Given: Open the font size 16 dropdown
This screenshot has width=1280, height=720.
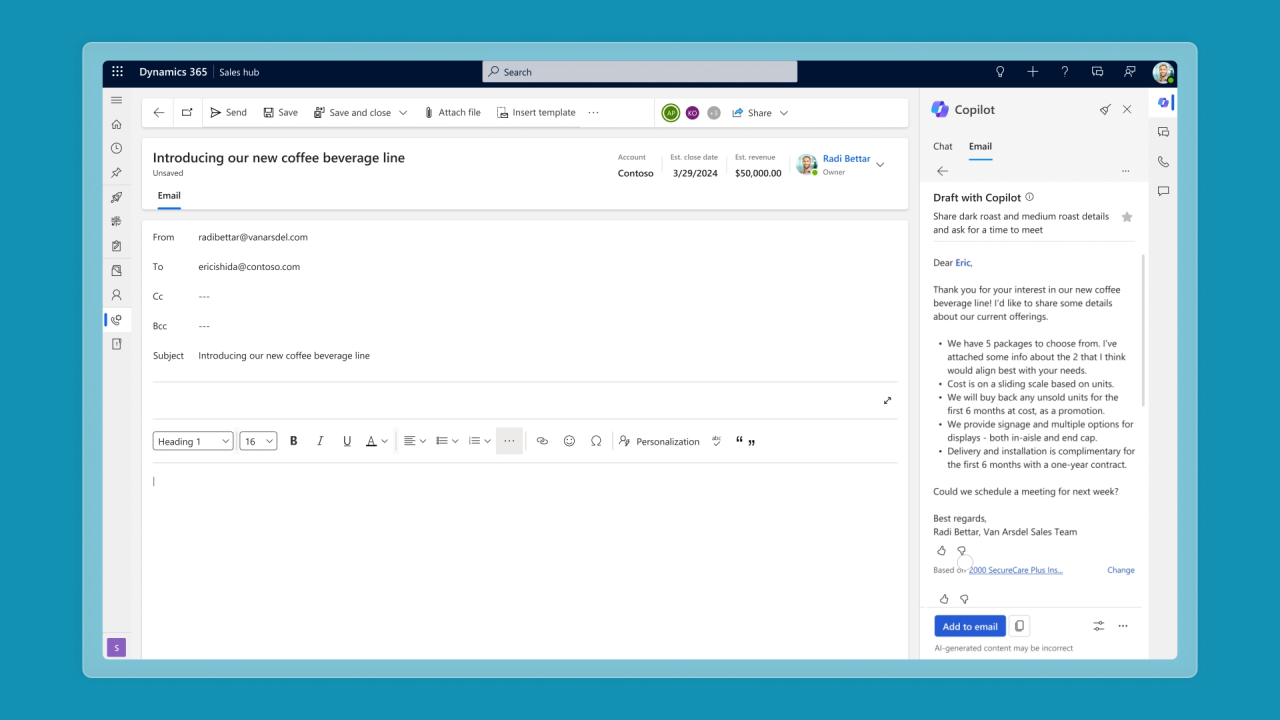Looking at the screenshot, I should tap(258, 441).
